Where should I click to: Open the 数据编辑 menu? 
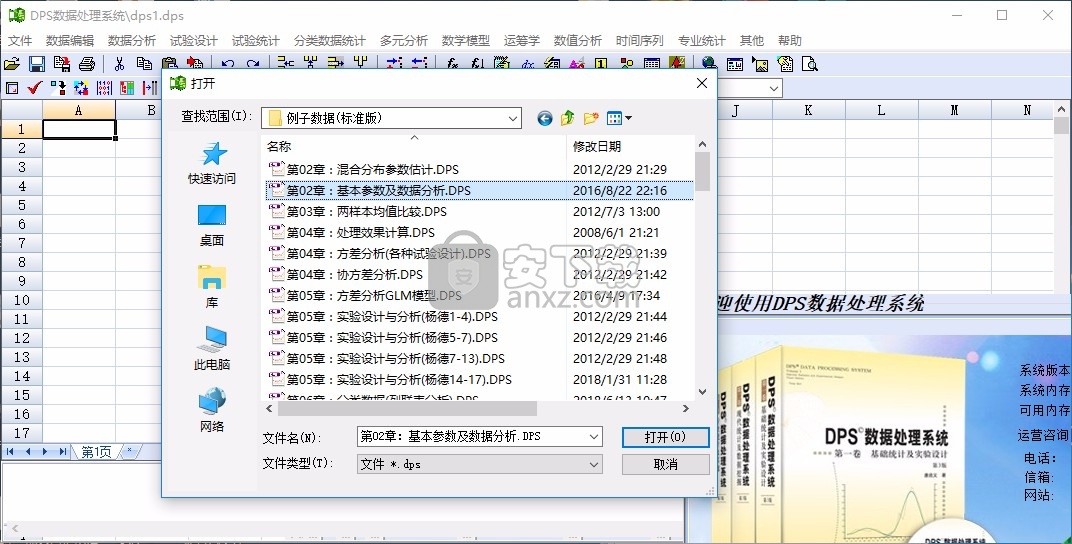point(70,40)
